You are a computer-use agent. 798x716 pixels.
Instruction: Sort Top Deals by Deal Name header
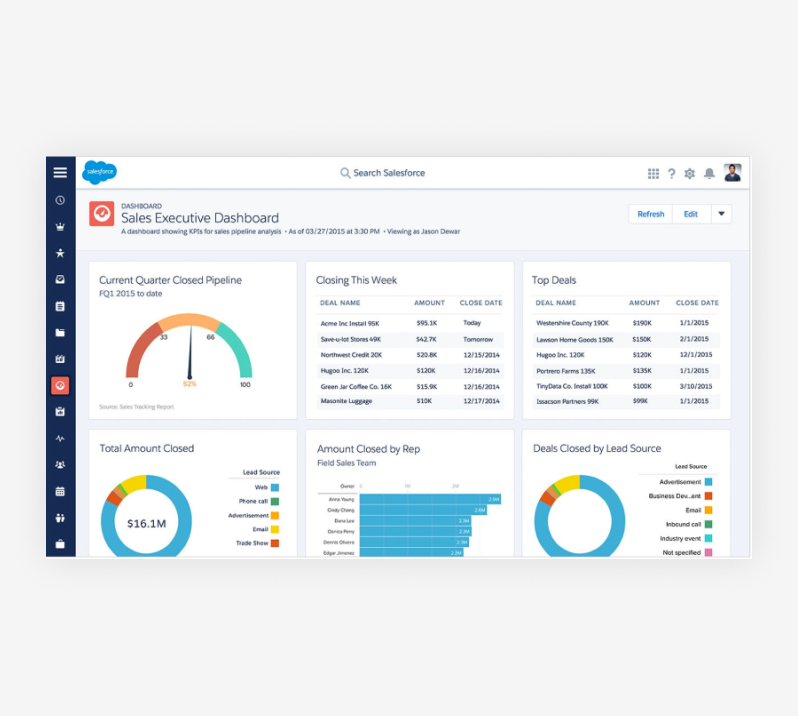pos(556,303)
